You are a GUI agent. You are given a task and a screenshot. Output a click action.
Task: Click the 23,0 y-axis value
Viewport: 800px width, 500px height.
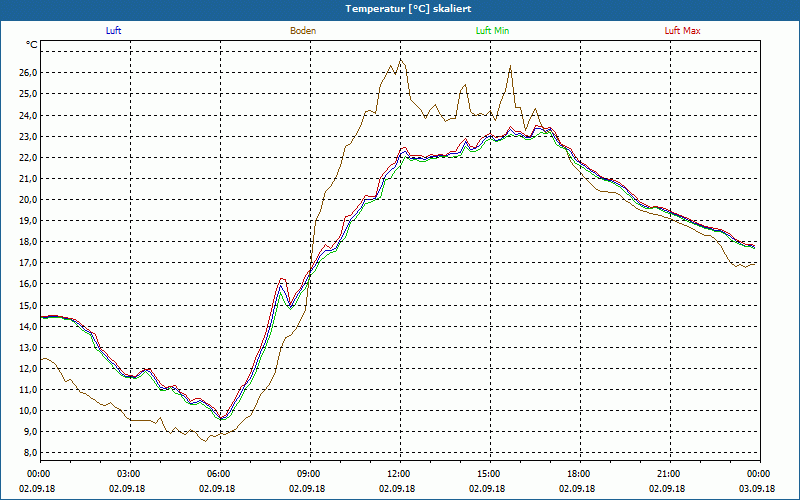click(x=29, y=136)
